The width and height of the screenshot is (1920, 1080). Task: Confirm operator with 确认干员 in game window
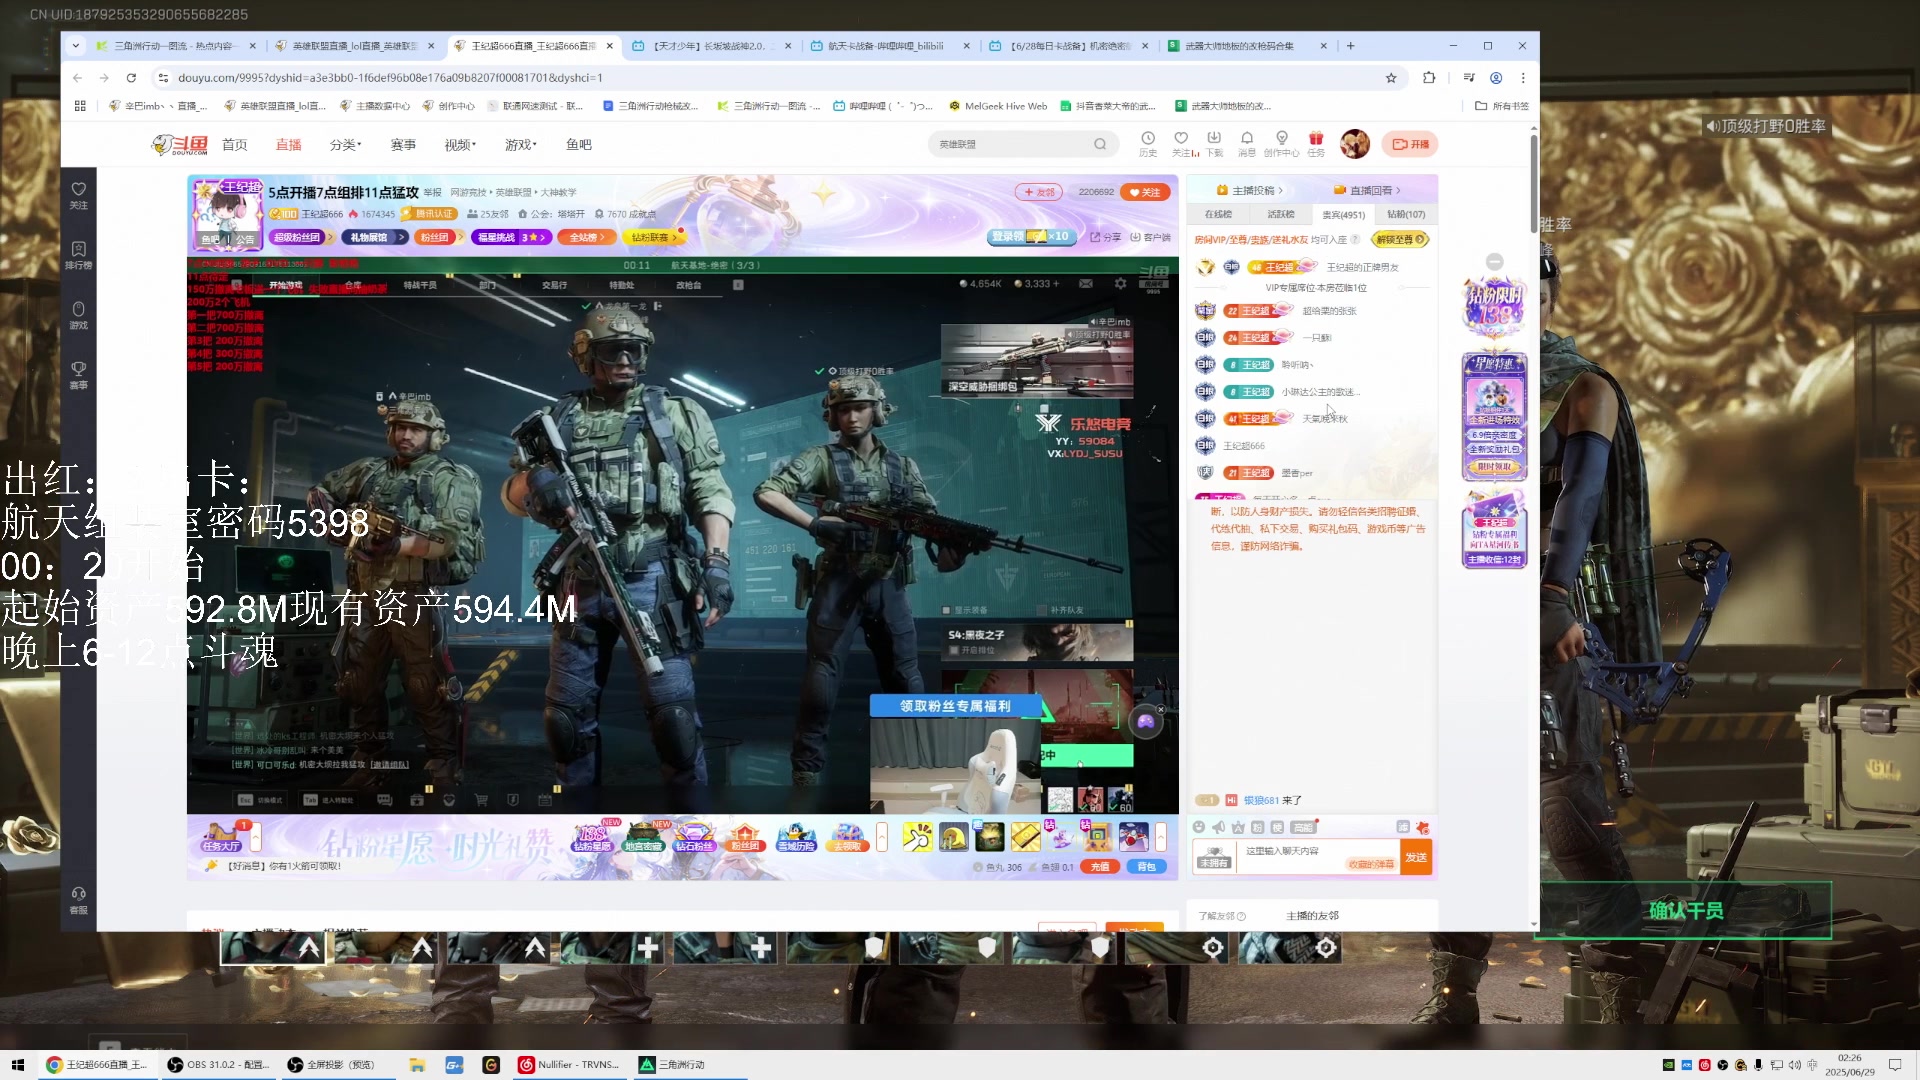pyautogui.click(x=1686, y=911)
